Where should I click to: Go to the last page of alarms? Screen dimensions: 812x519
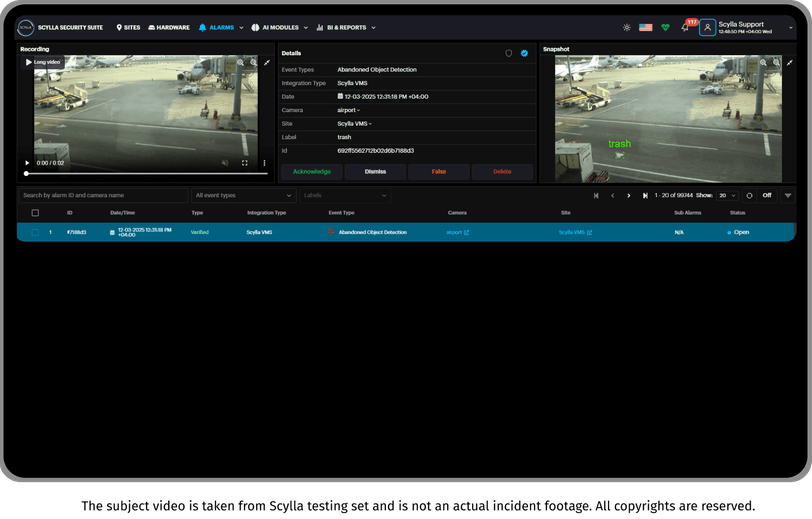pos(645,195)
